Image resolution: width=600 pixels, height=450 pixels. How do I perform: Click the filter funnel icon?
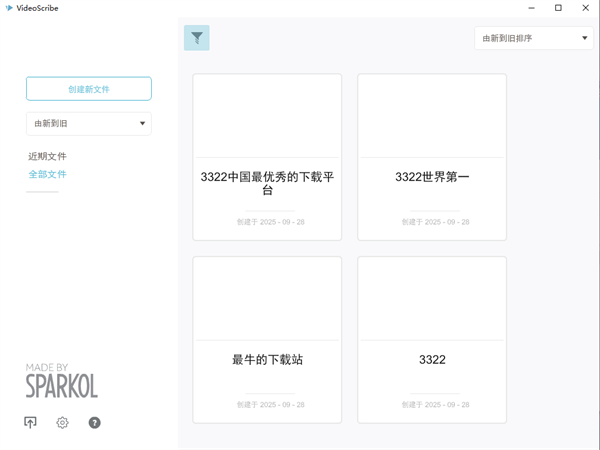click(197, 38)
